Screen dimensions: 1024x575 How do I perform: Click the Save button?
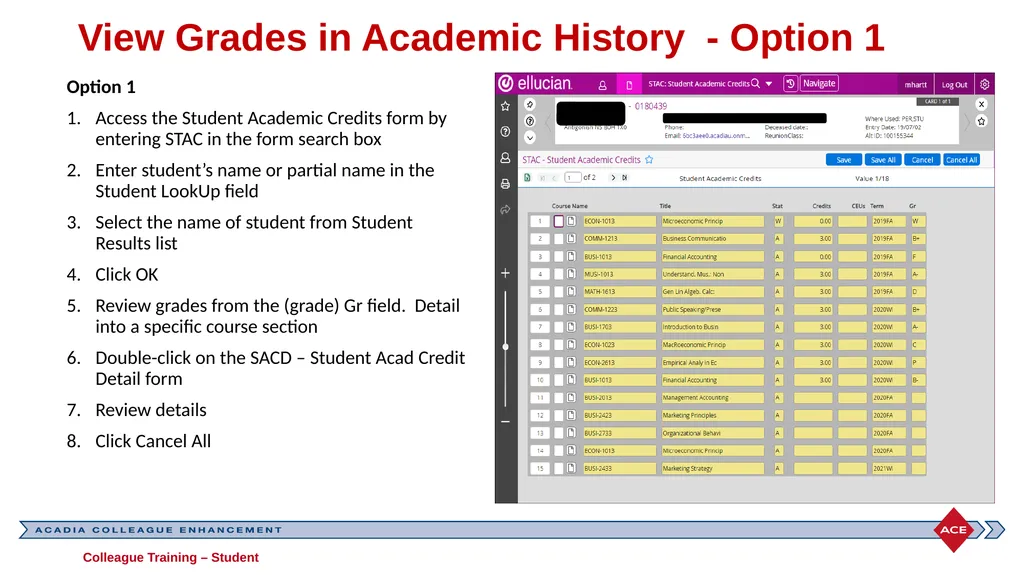click(844, 160)
